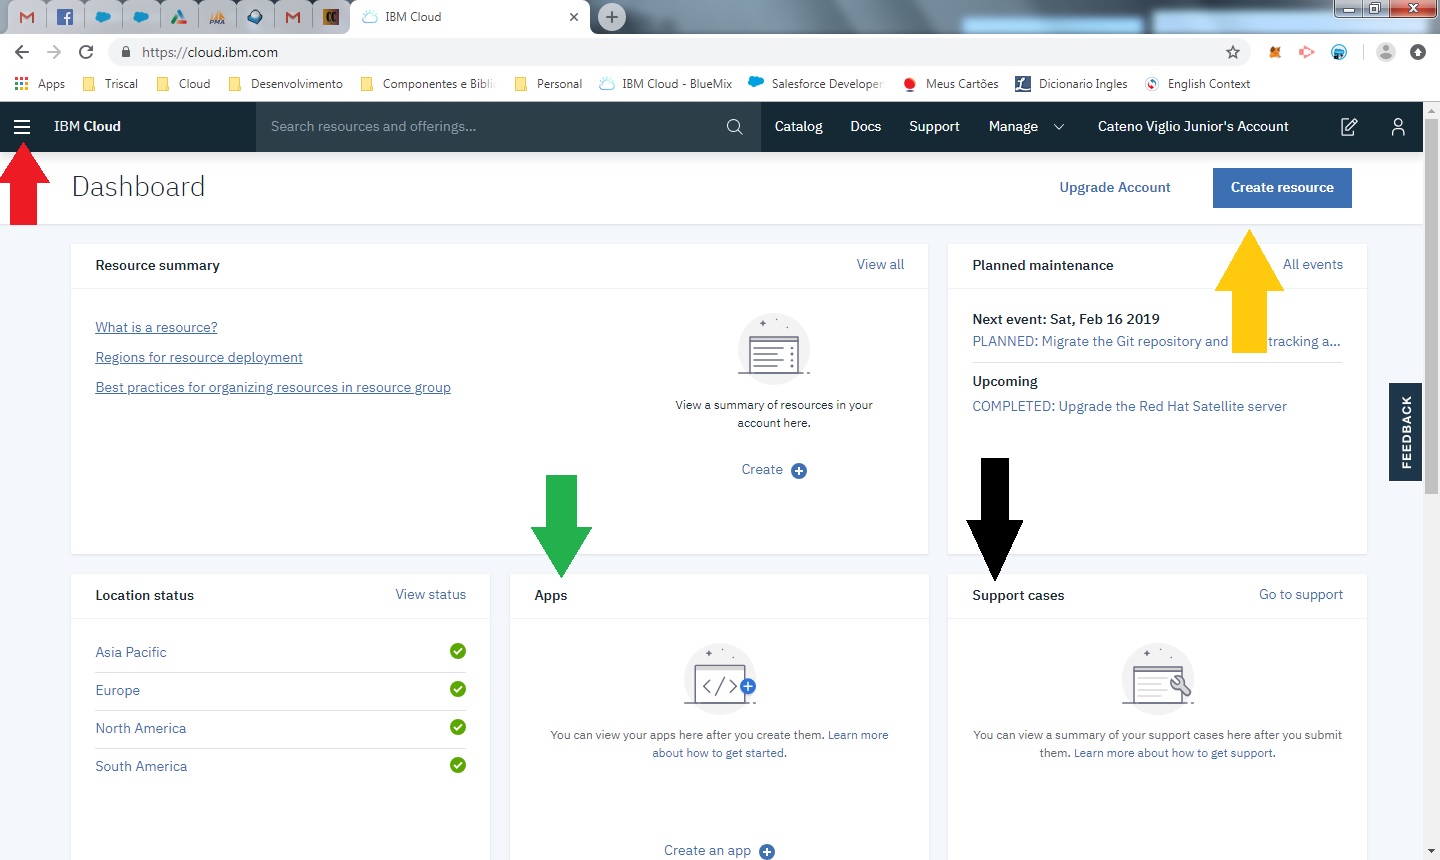Click View all in Resource summary

880,265
